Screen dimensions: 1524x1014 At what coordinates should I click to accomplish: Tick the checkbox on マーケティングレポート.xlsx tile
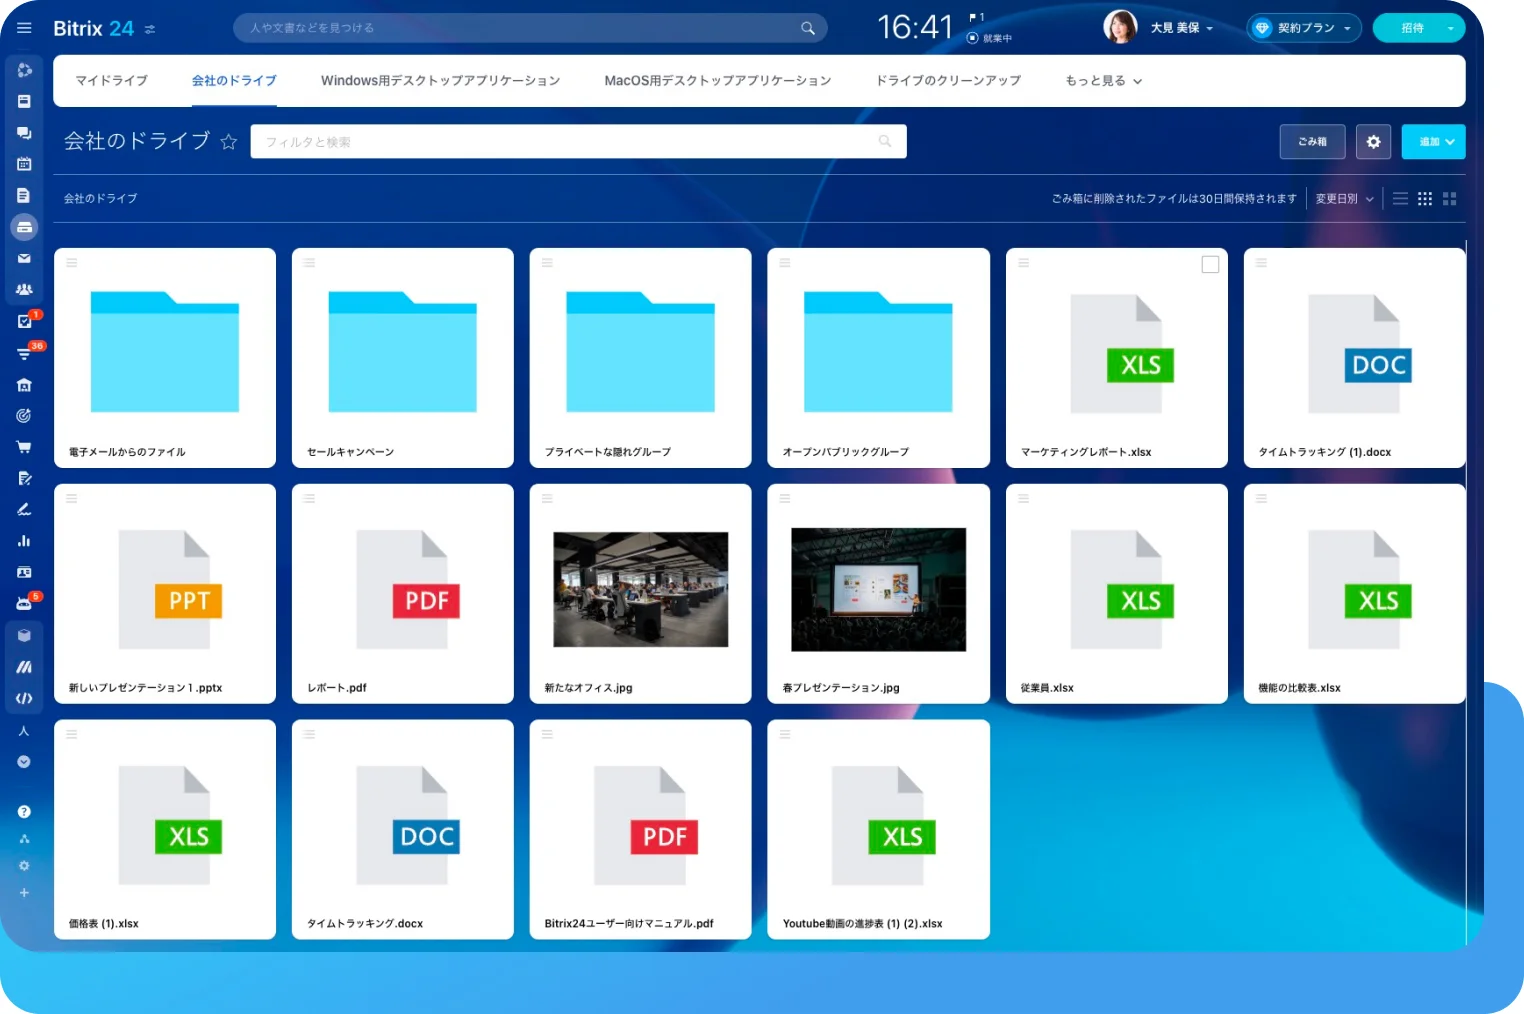1210,265
